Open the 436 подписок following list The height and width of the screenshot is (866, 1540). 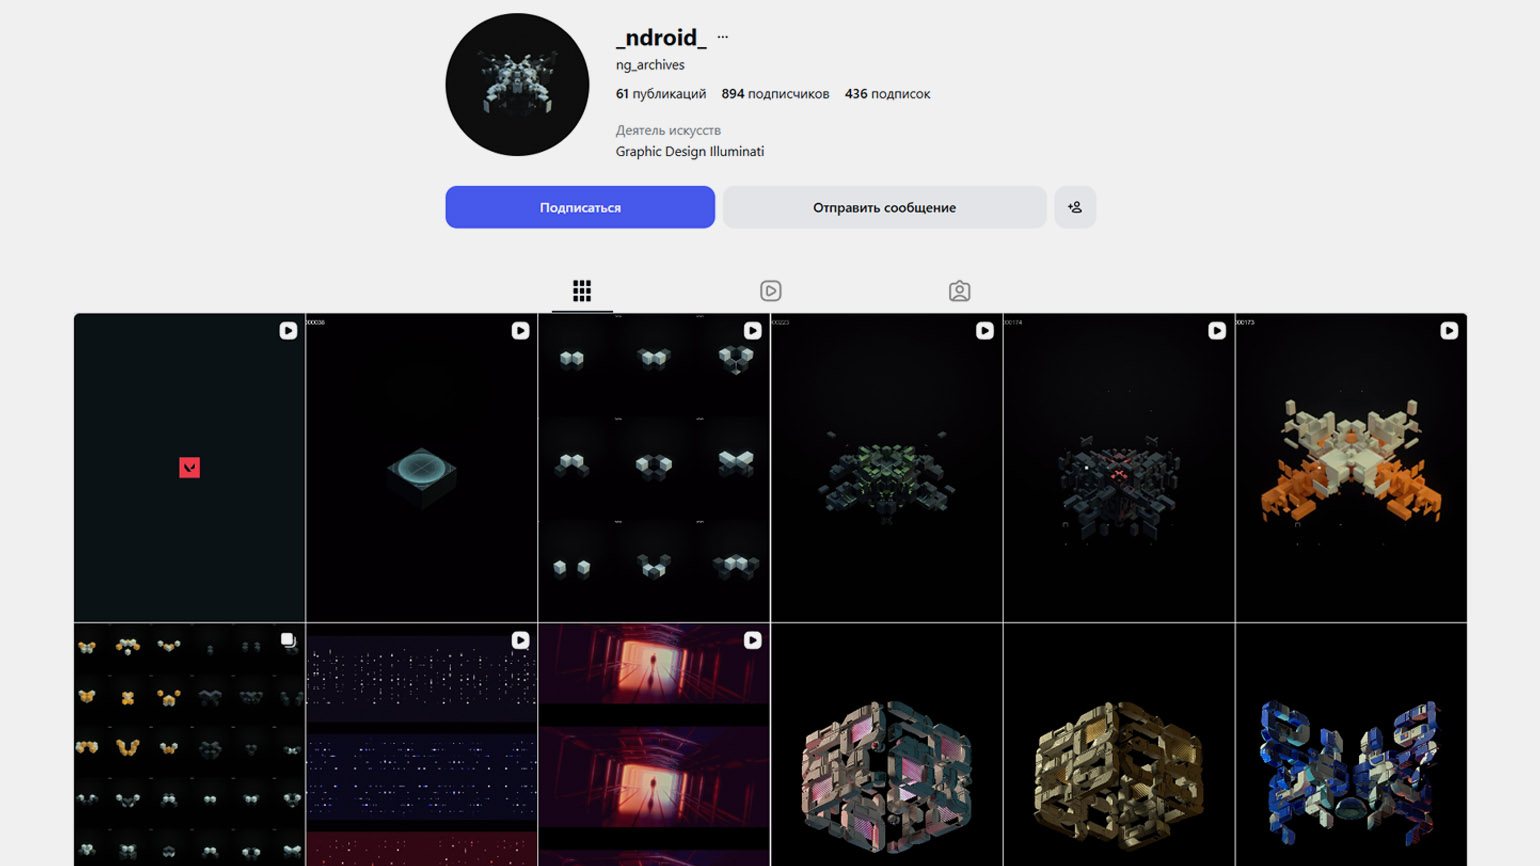(887, 94)
